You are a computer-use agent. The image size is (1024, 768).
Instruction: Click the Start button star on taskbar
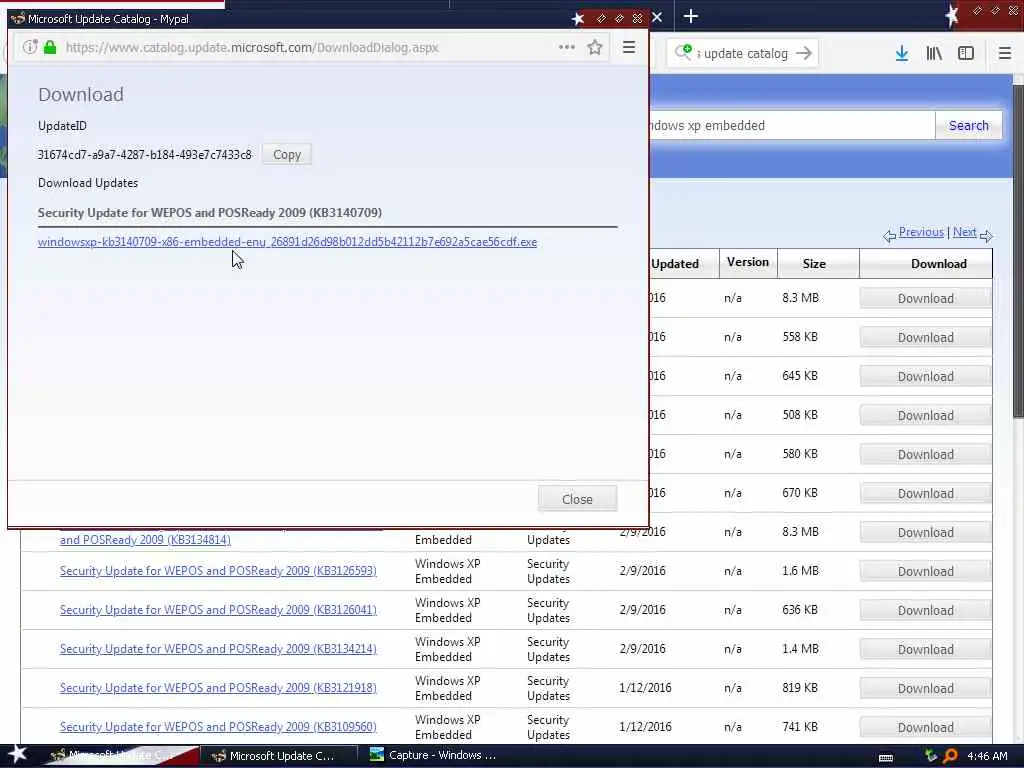[17, 755]
